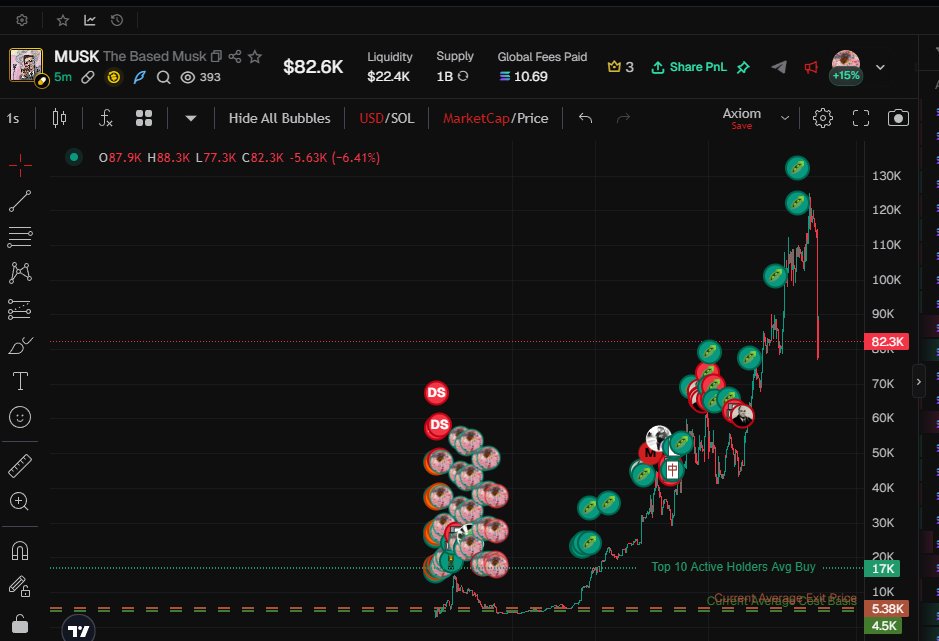Select SOL currency option
This screenshot has height=641, width=939.
point(402,119)
